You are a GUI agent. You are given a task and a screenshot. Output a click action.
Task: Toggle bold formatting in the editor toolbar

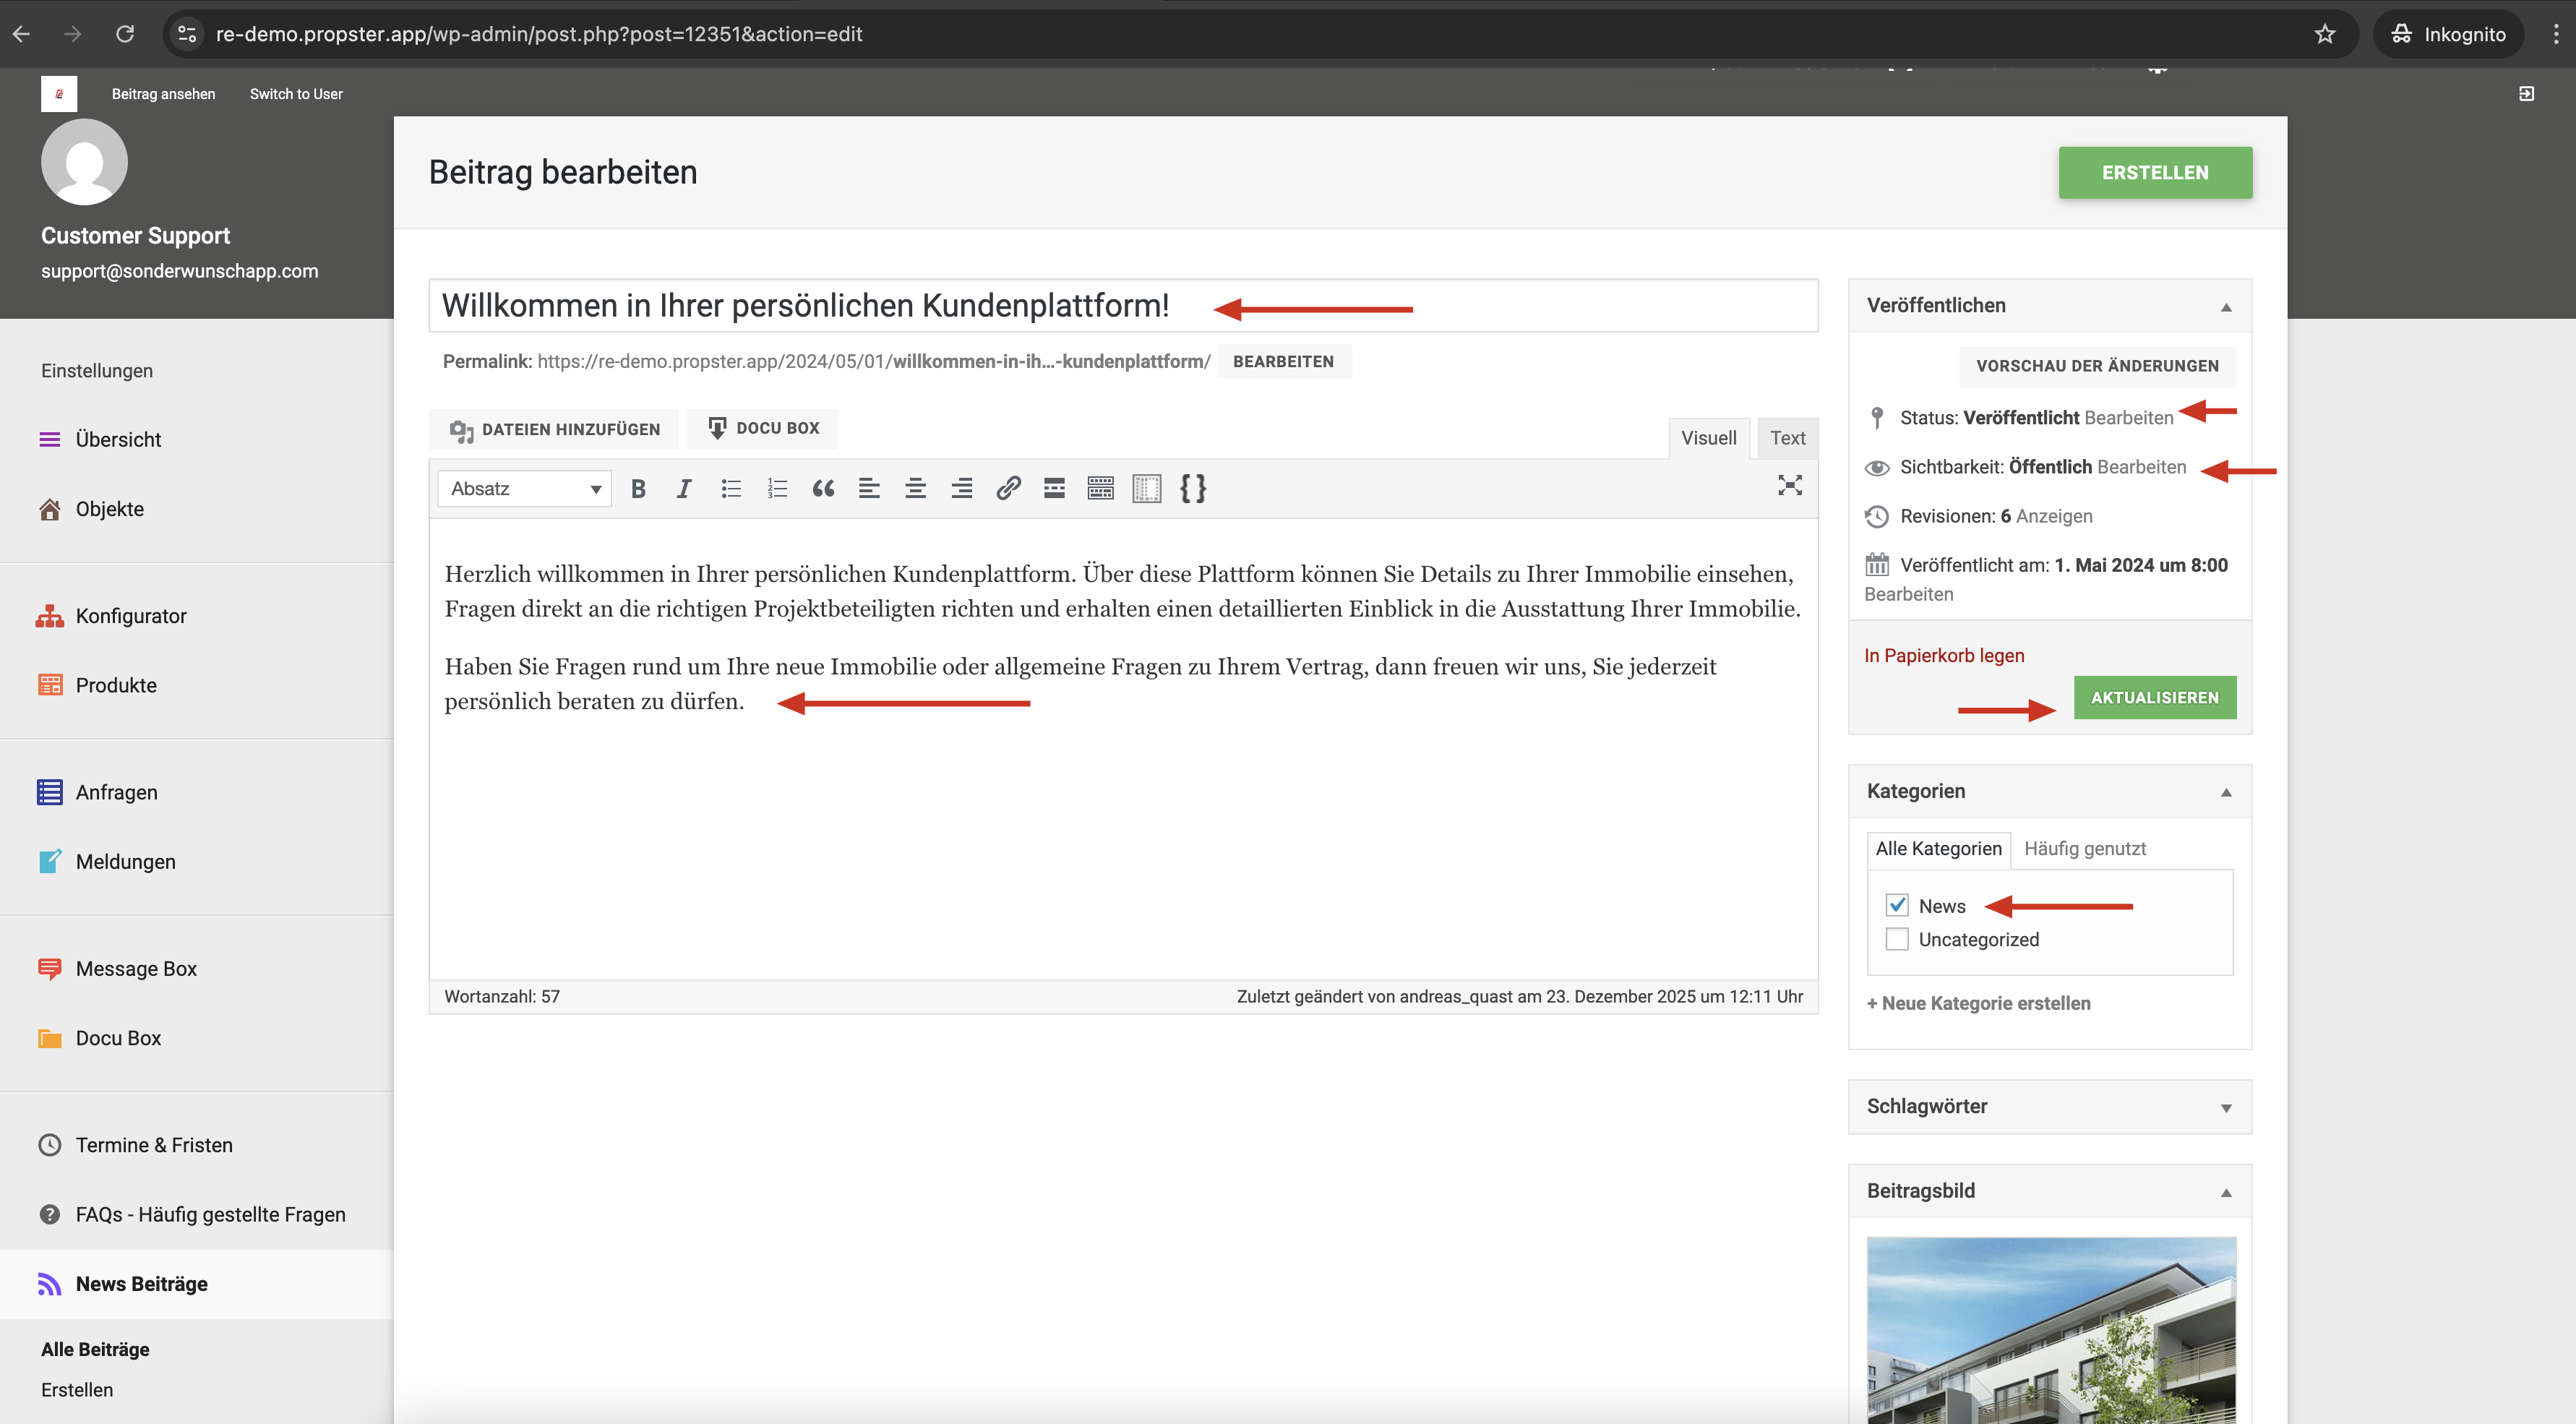coord(638,489)
